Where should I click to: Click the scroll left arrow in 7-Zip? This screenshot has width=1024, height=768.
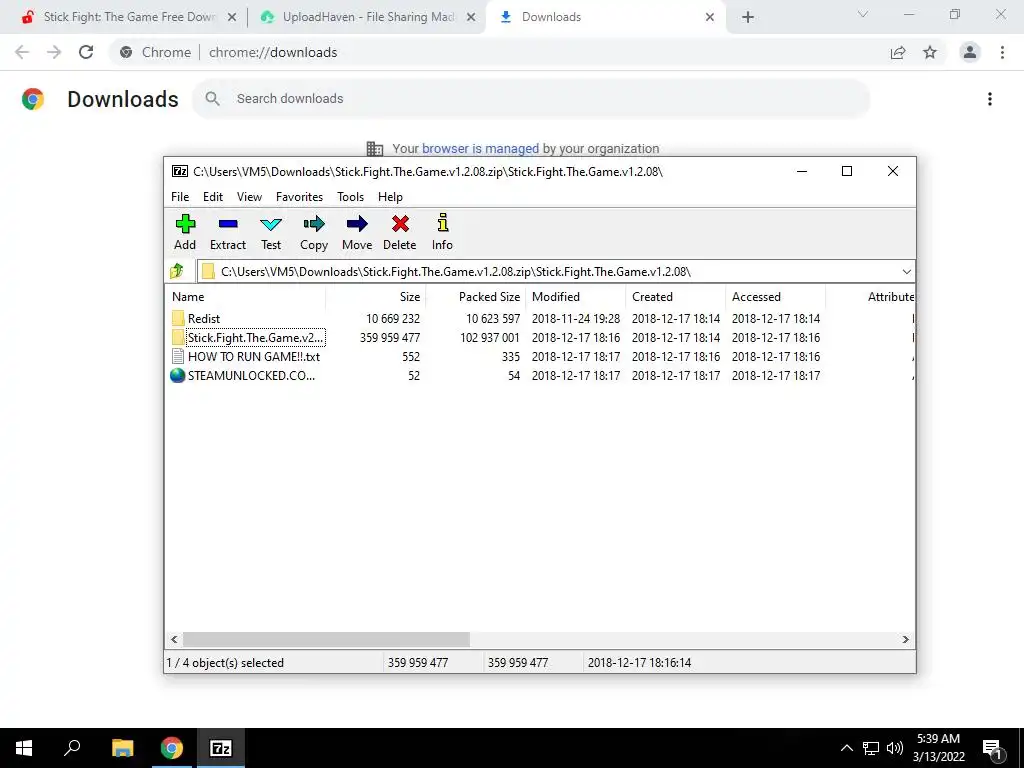(174, 639)
